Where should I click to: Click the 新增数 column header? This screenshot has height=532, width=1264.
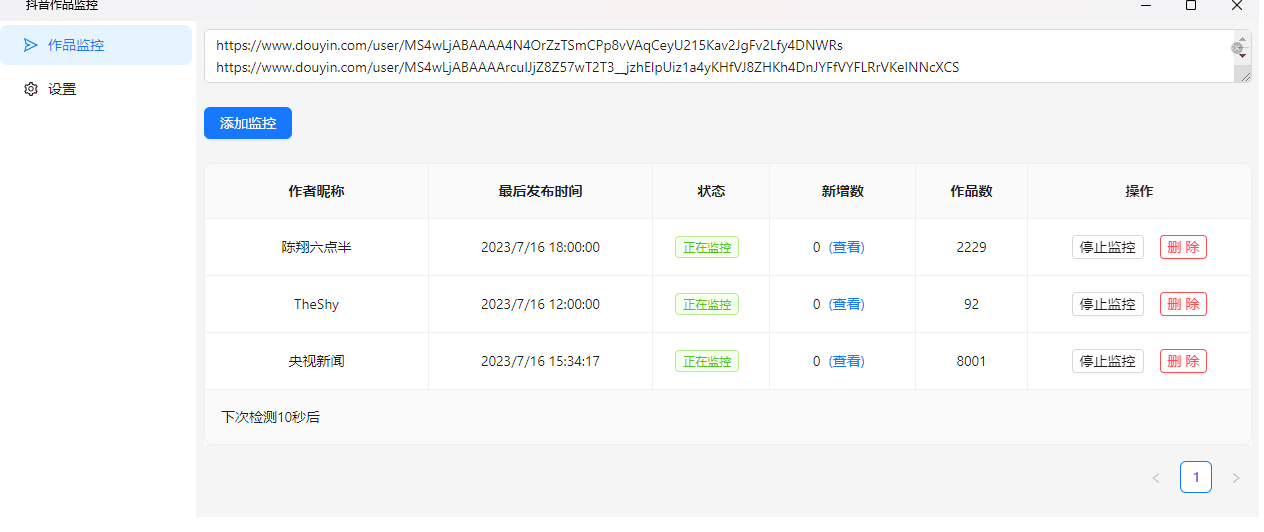843,191
